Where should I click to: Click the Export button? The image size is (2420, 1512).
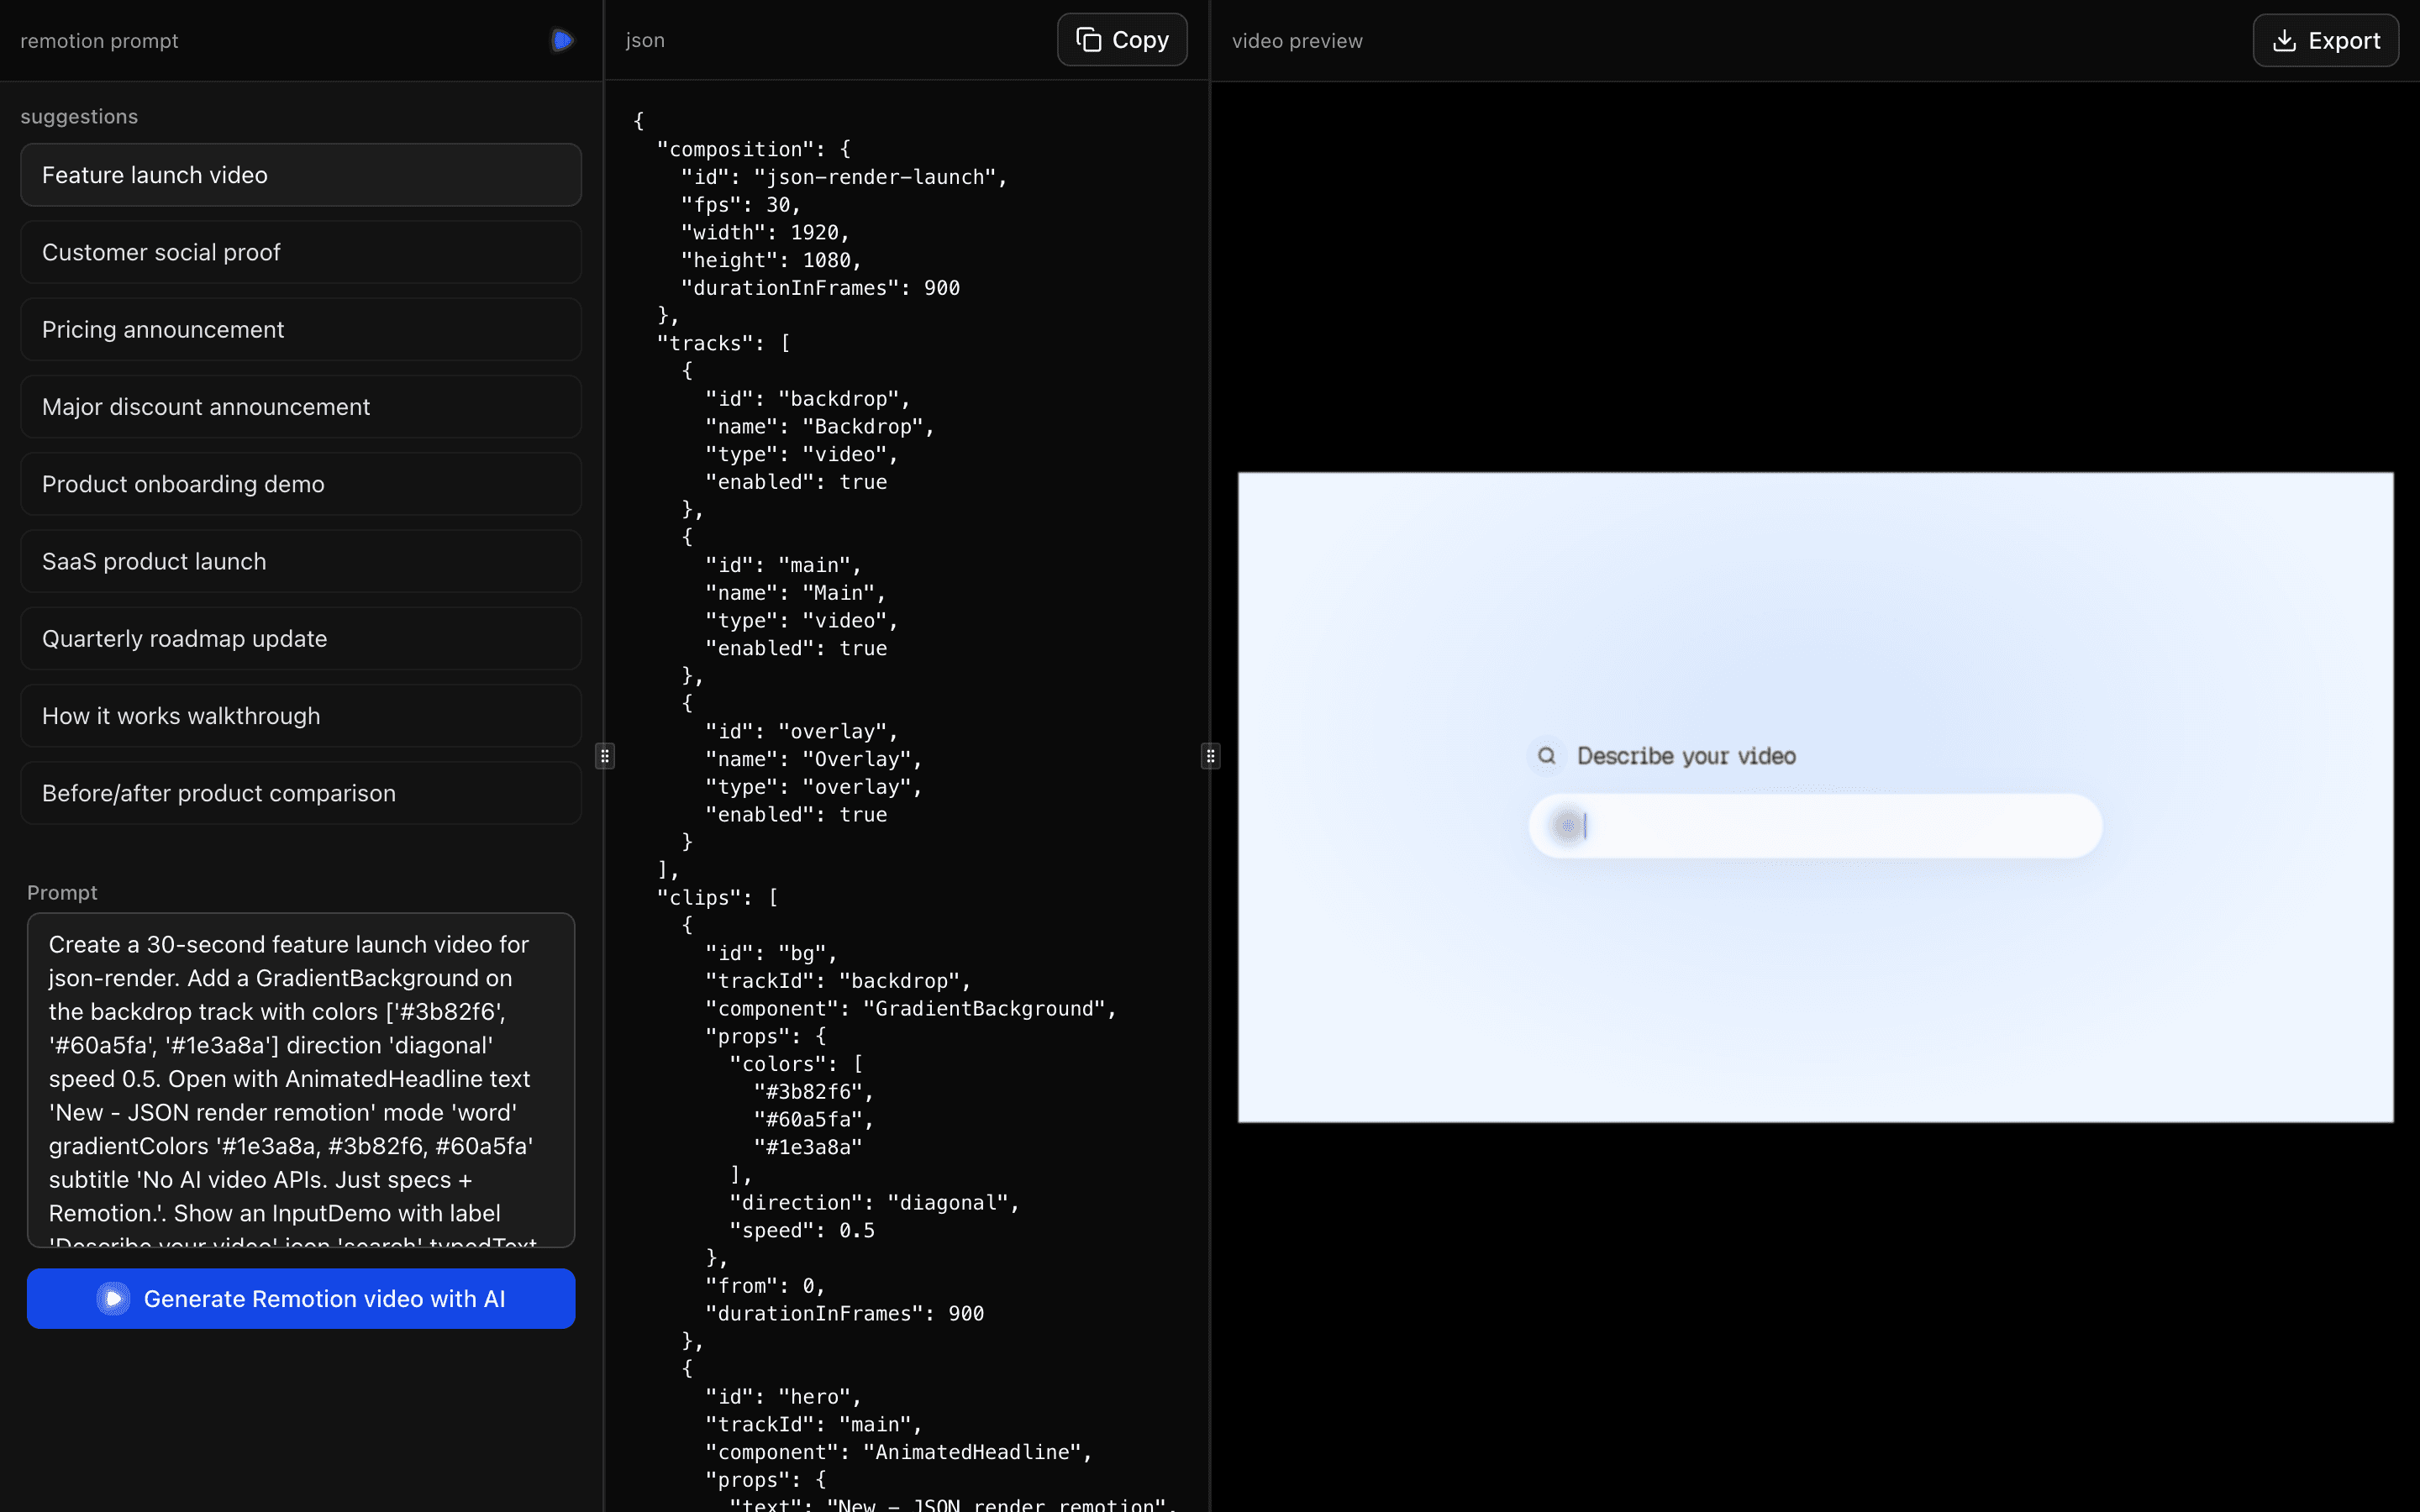[2325, 39]
